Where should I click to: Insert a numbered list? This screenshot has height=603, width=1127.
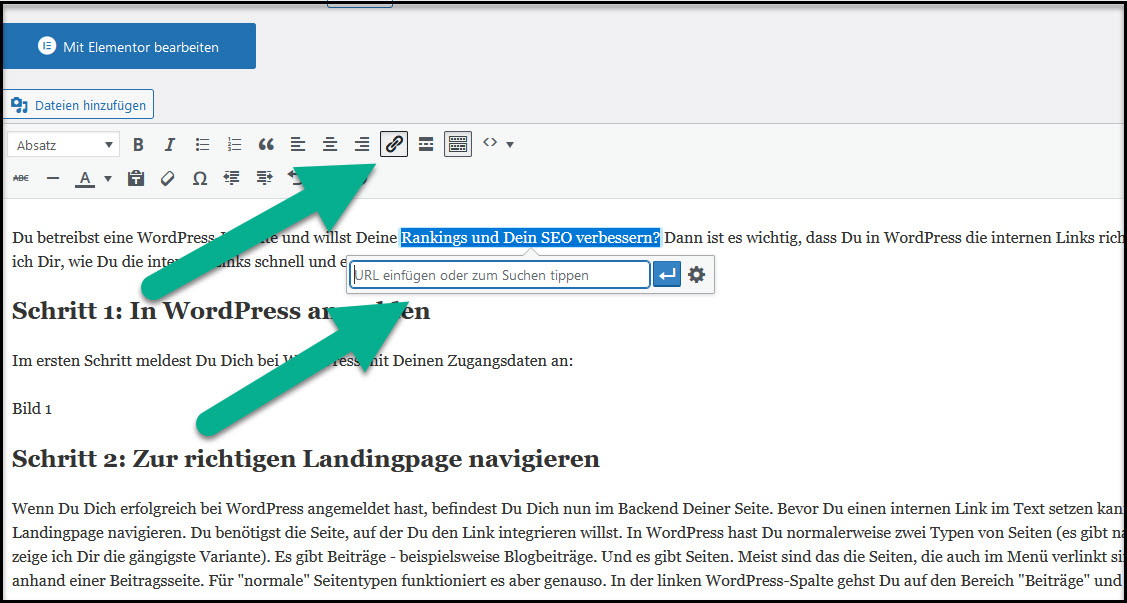click(234, 145)
